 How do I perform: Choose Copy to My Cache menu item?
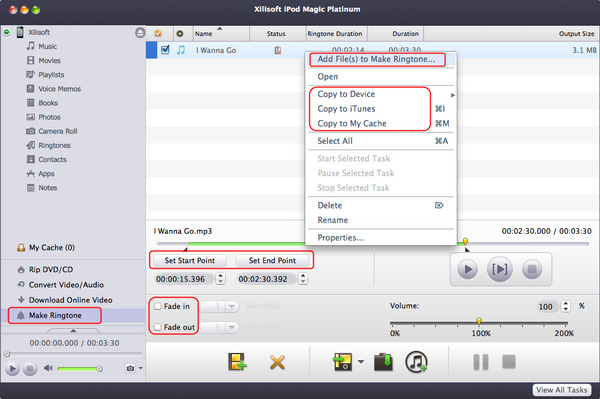(352, 124)
